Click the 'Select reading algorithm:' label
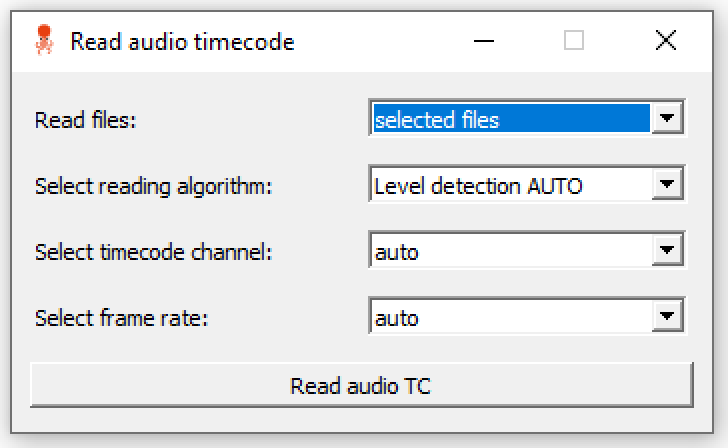Image resolution: width=728 pixels, height=448 pixels. point(153,186)
